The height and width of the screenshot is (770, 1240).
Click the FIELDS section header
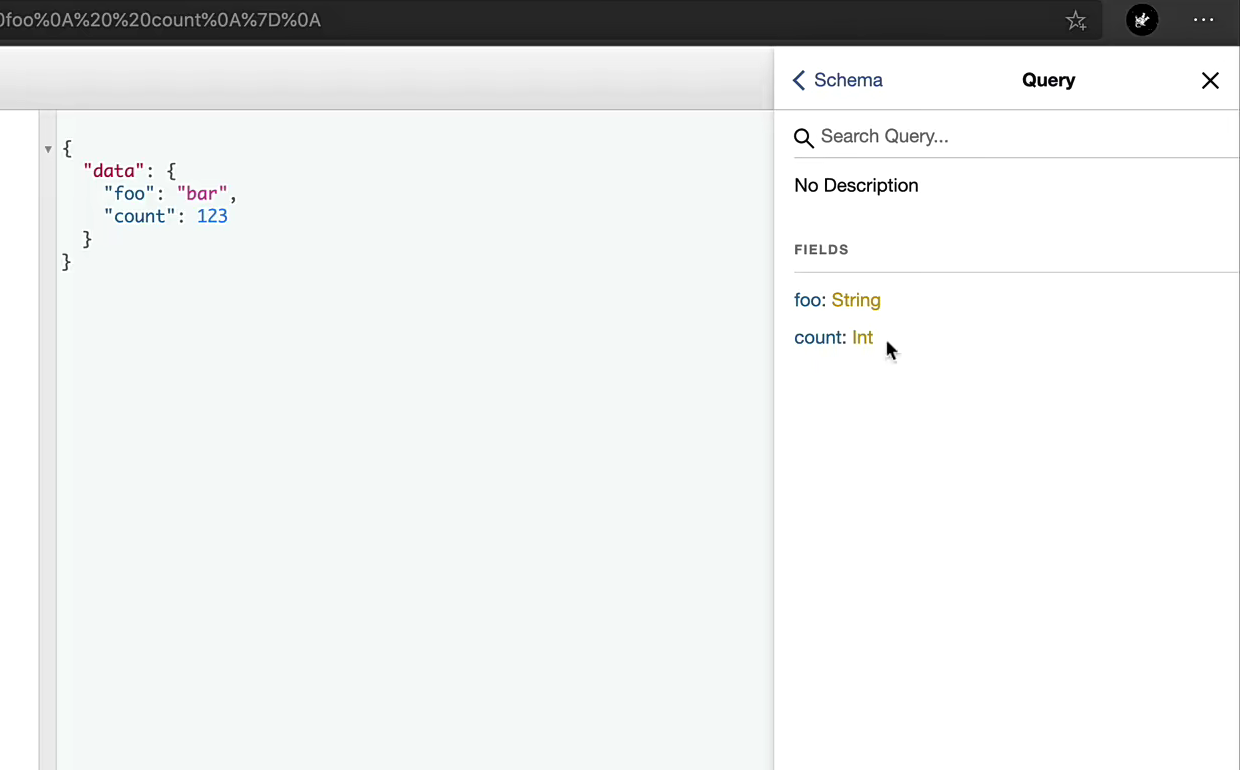tap(821, 250)
